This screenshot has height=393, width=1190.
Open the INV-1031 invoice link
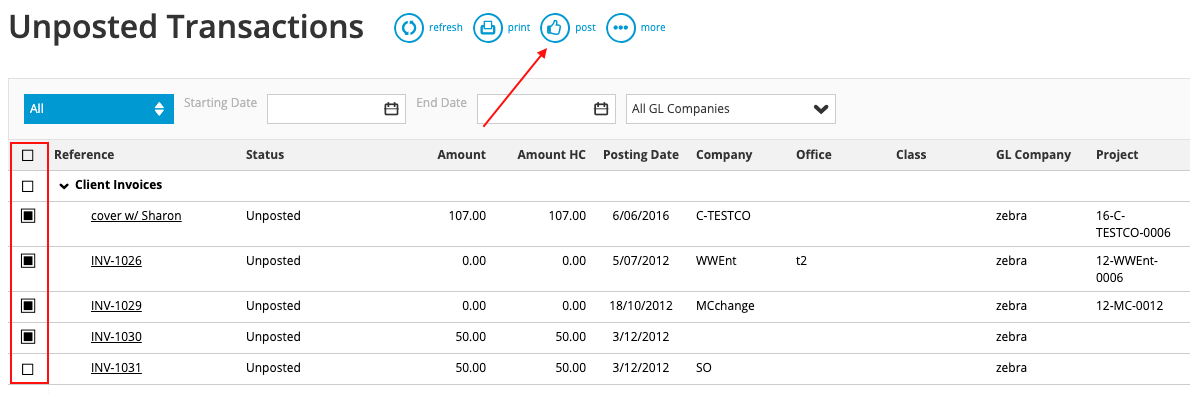116,368
